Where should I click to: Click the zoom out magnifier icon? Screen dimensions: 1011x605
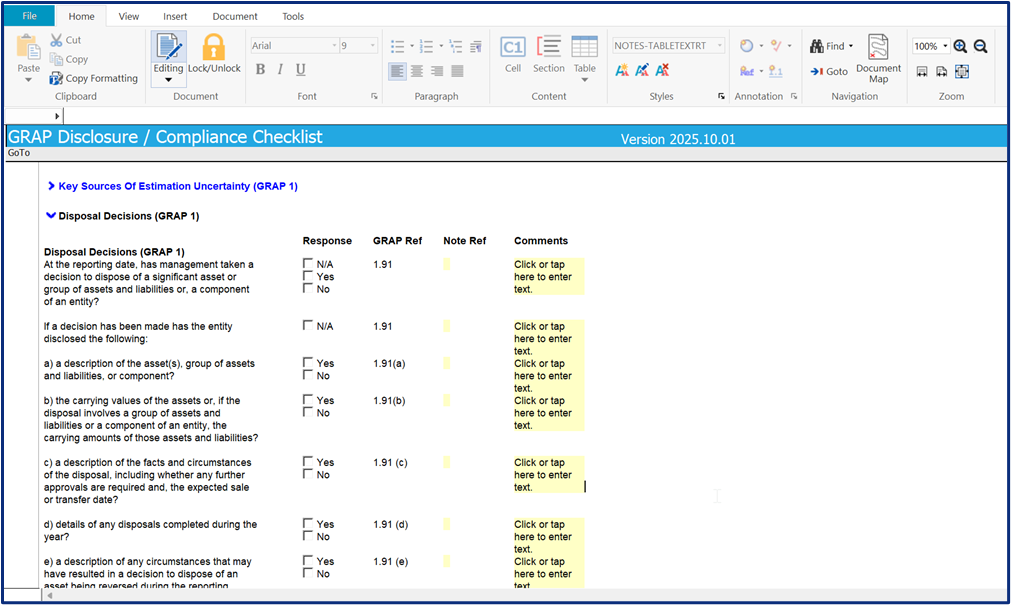click(x=981, y=46)
